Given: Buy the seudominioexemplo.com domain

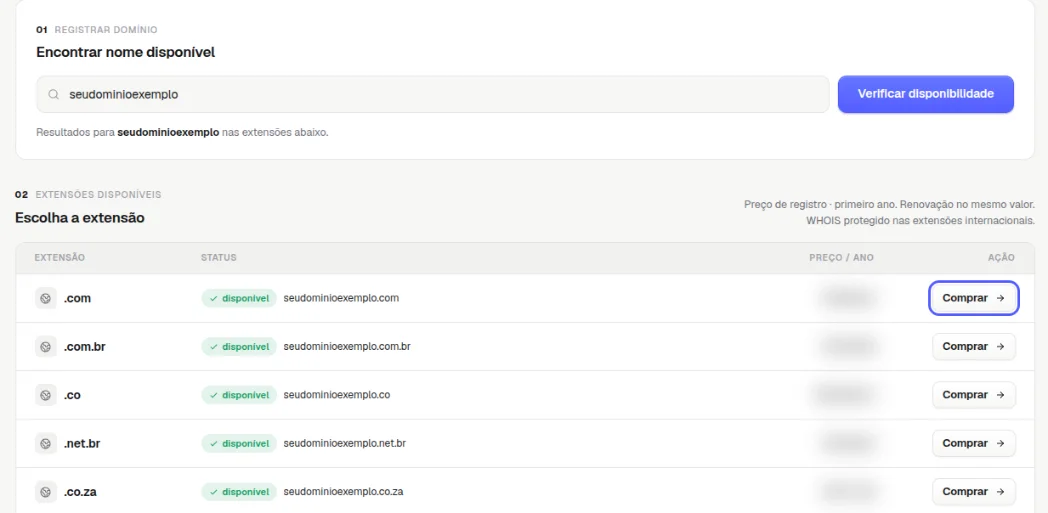Looking at the screenshot, I should (974, 298).
